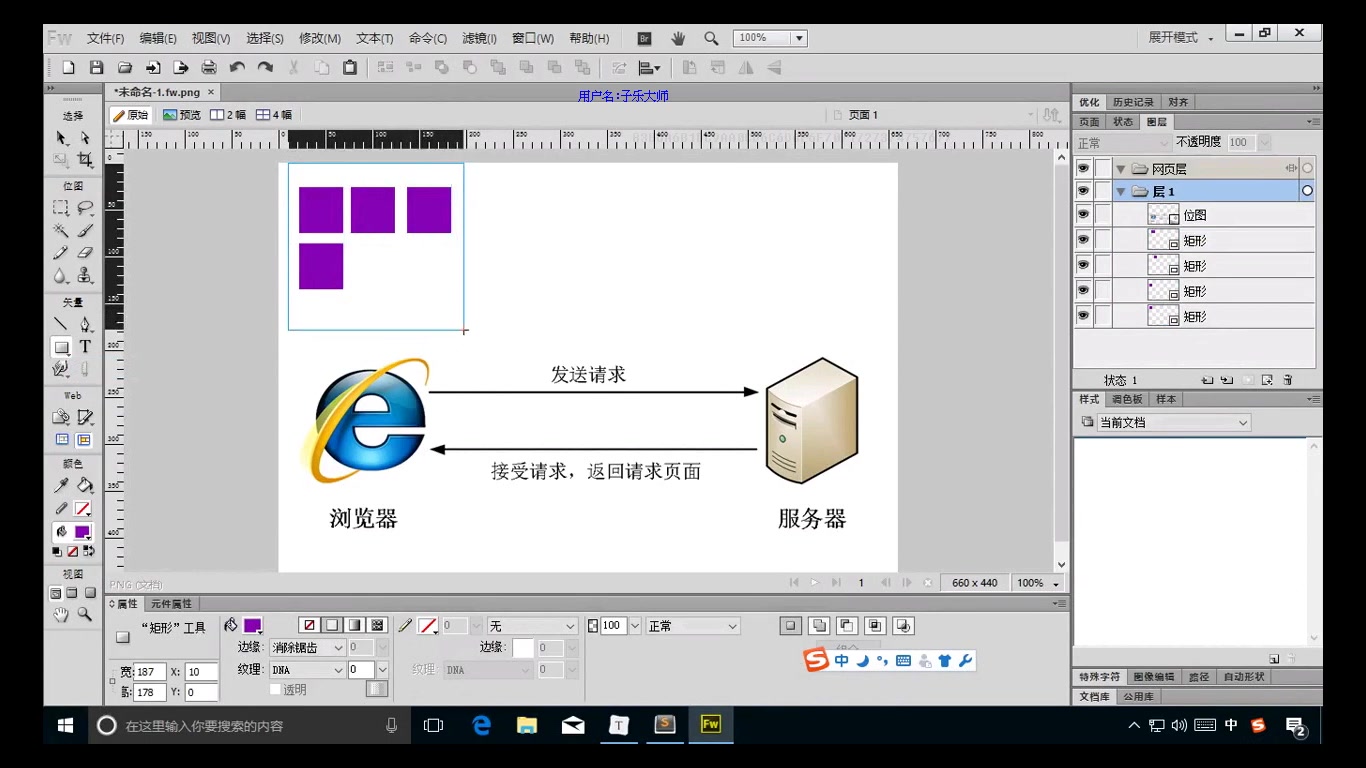Click the Undo arrow in toolbar
This screenshot has width=1366, height=768.
[237, 68]
